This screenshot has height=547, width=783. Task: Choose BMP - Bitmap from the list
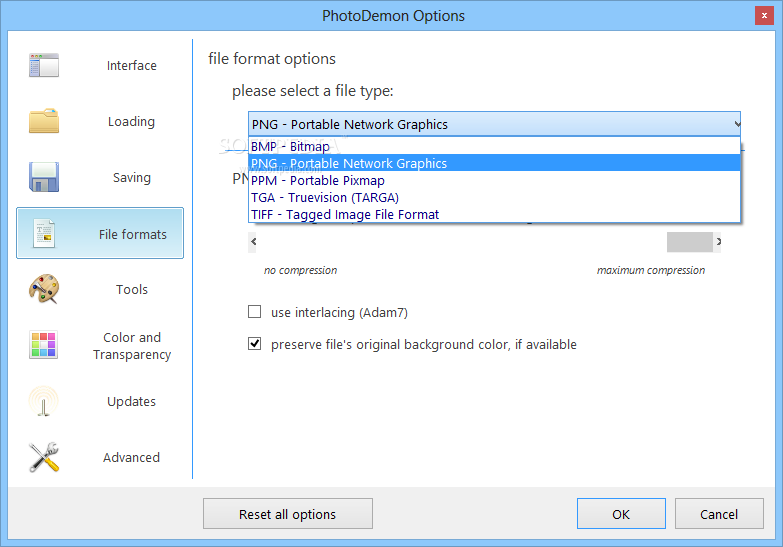click(494, 146)
